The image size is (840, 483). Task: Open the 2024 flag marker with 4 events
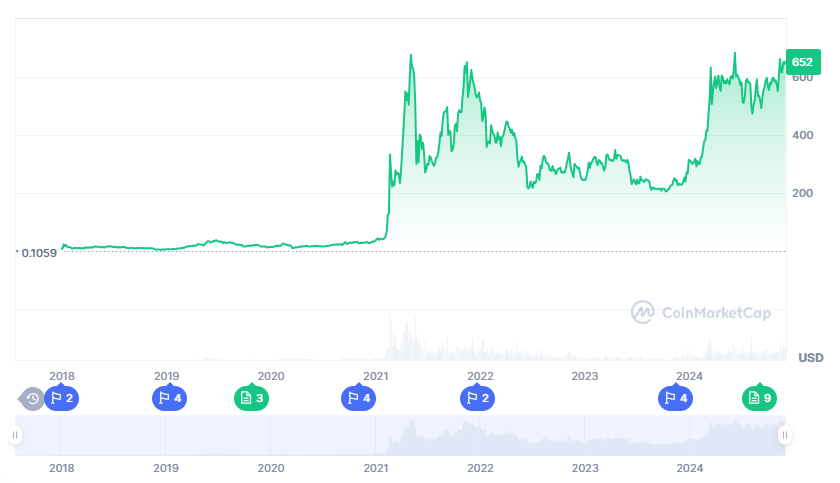pos(675,398)
